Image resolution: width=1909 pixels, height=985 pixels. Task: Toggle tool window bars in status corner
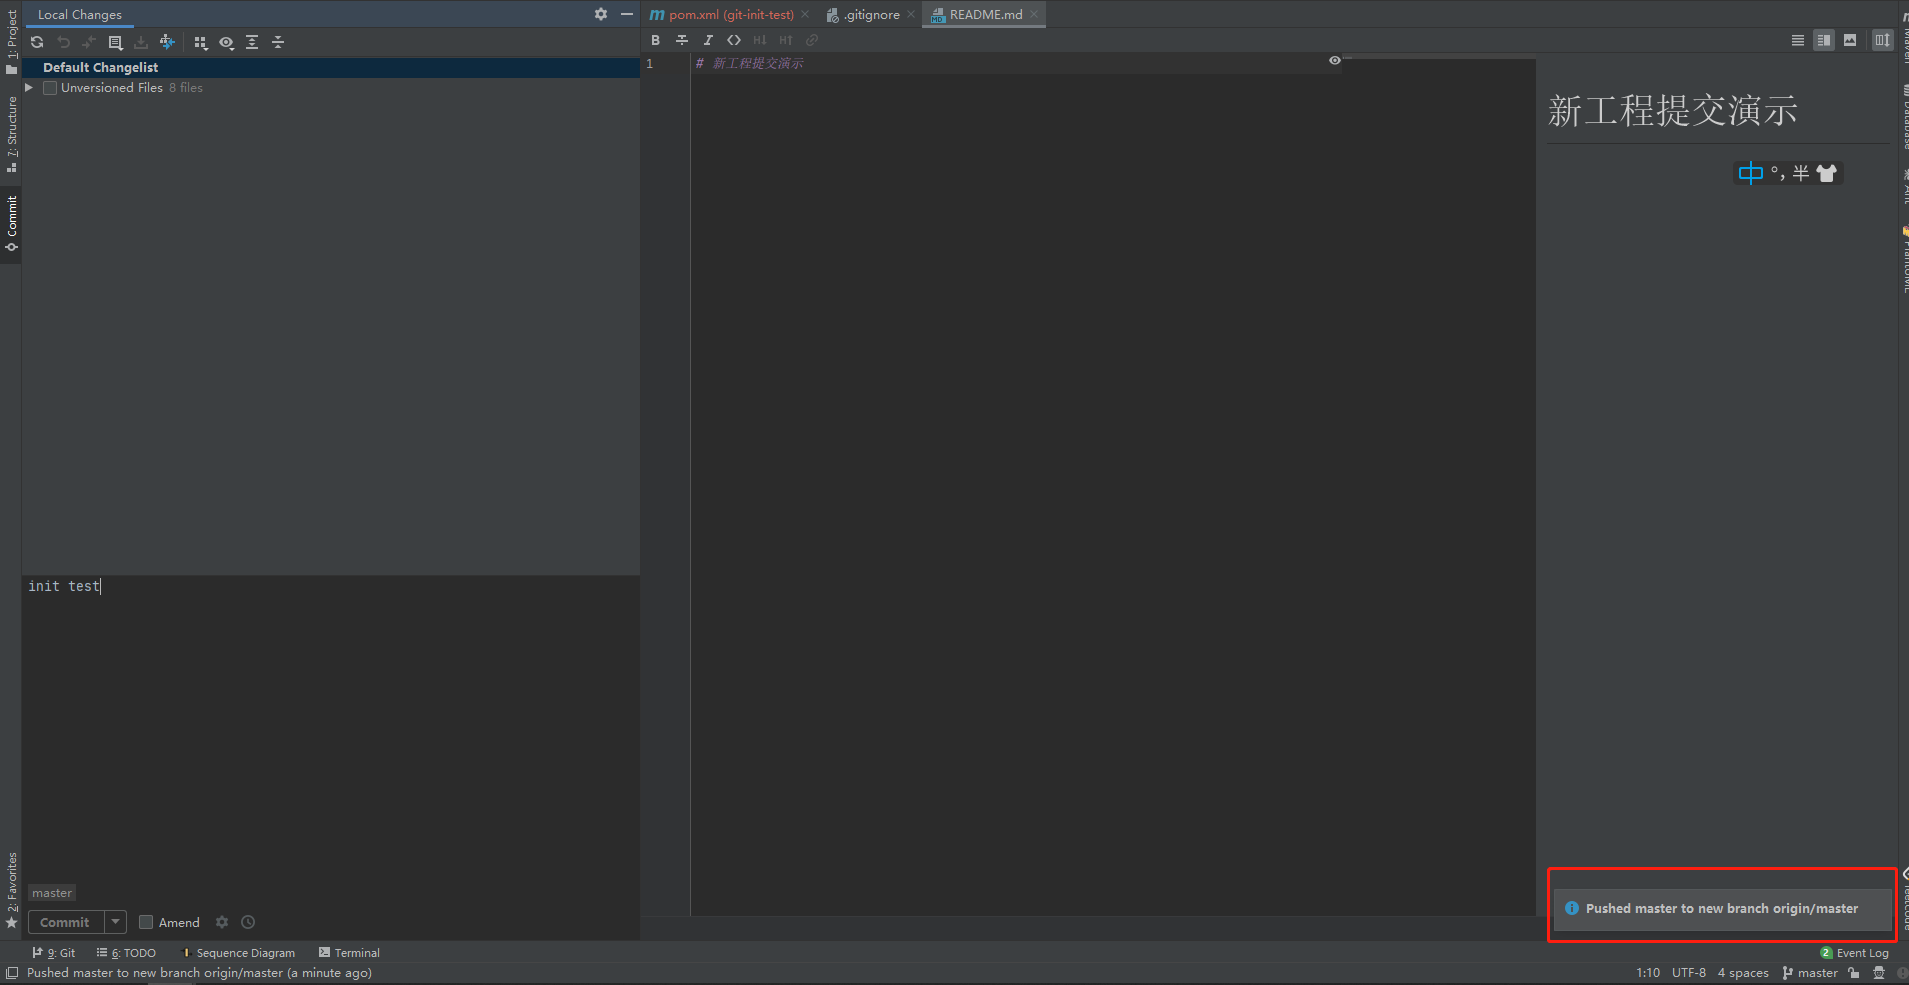(x=11, y=973)
